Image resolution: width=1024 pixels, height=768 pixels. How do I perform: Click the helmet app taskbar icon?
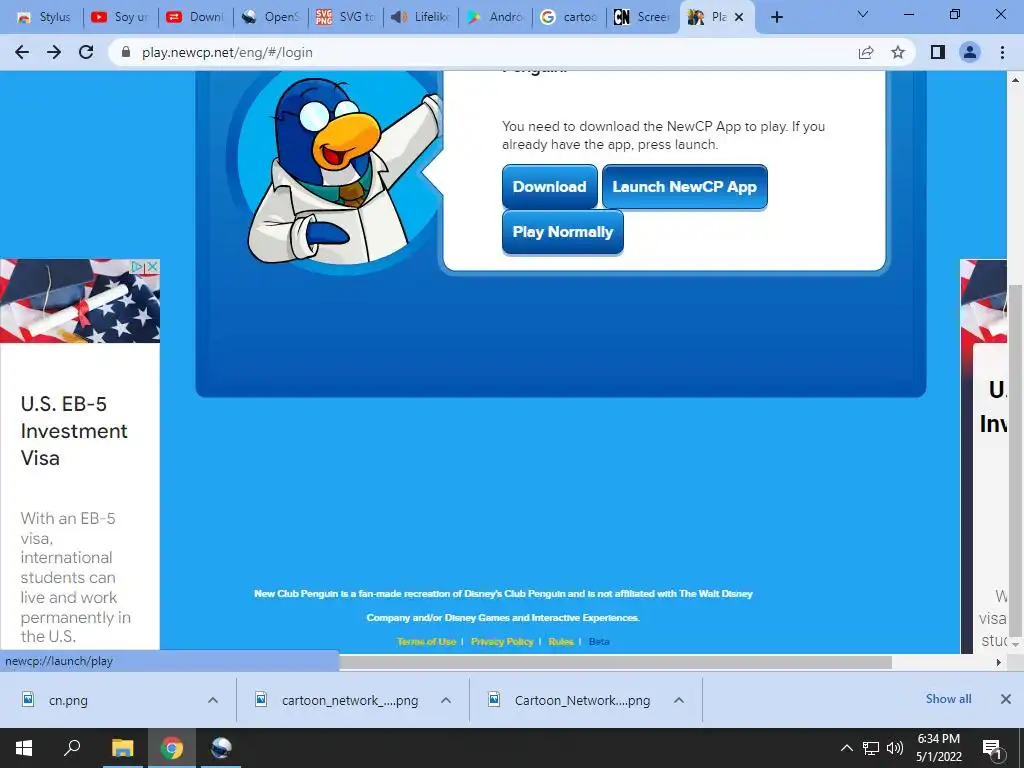pos(221,748)
